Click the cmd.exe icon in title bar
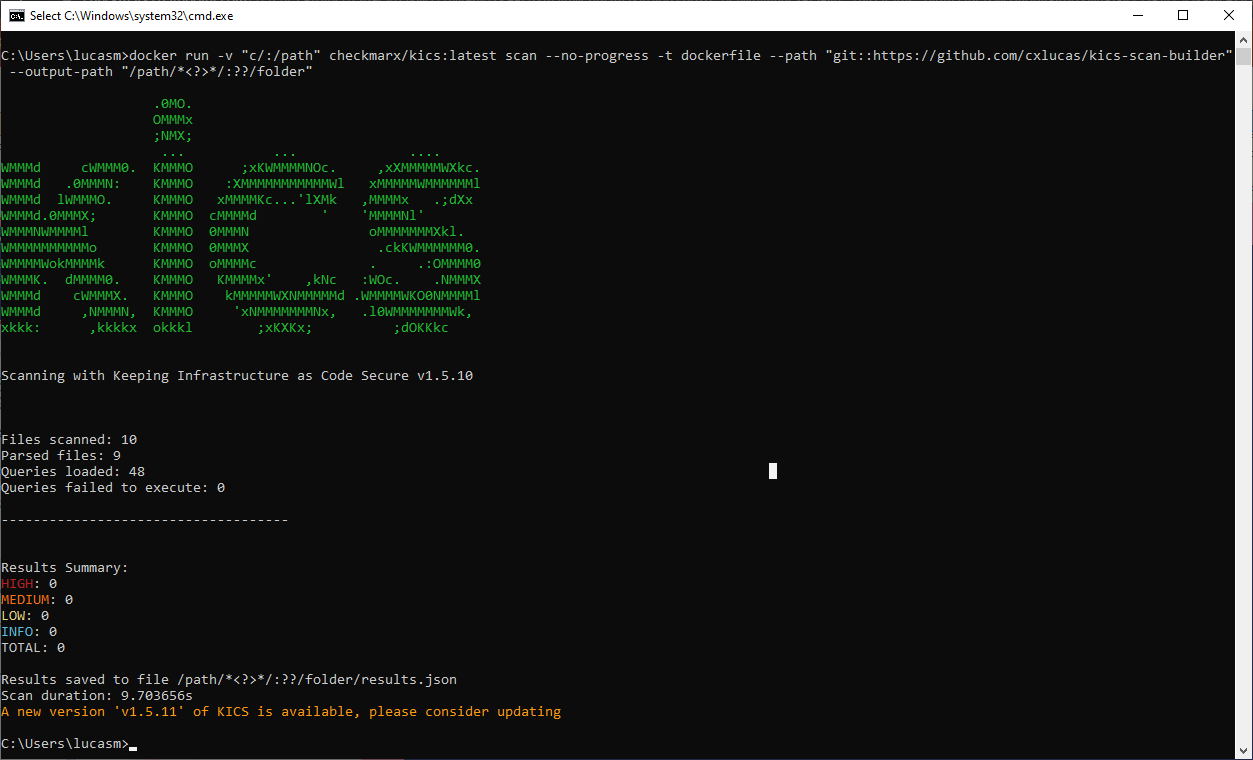The image size is (1253, 760). 16,15
